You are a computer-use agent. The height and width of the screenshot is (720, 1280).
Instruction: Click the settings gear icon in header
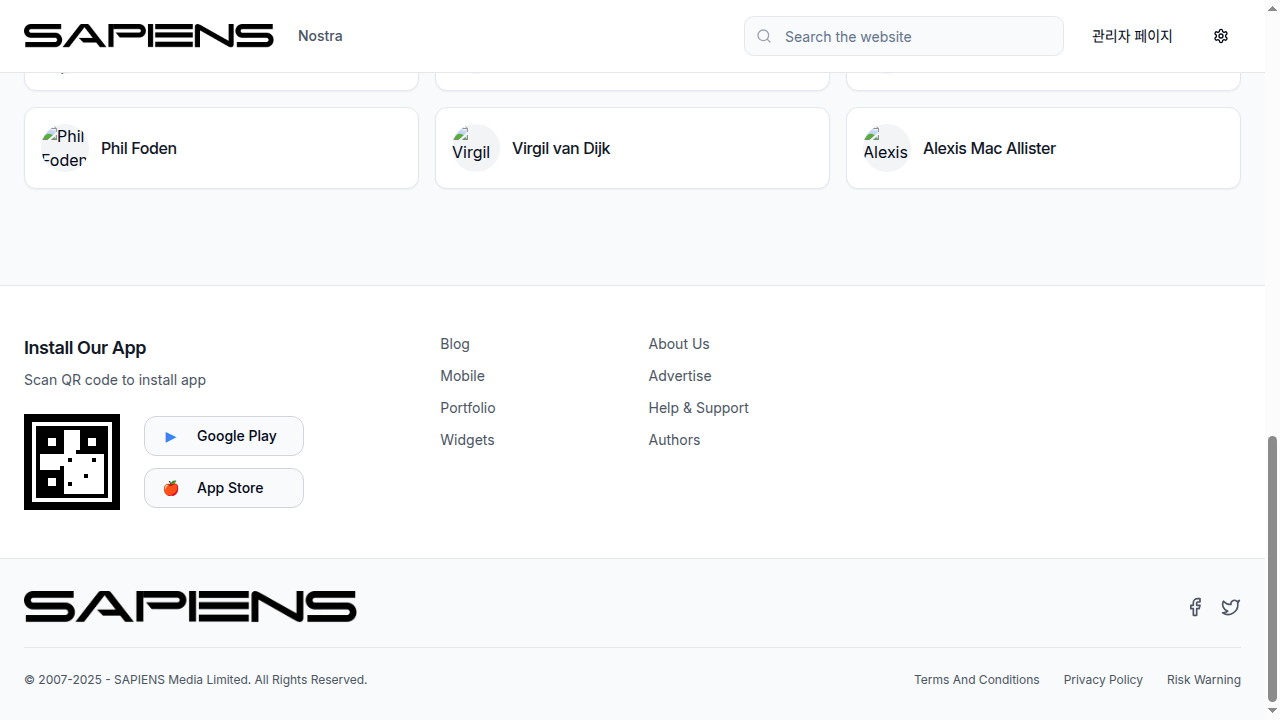(x=1220, y=36)
